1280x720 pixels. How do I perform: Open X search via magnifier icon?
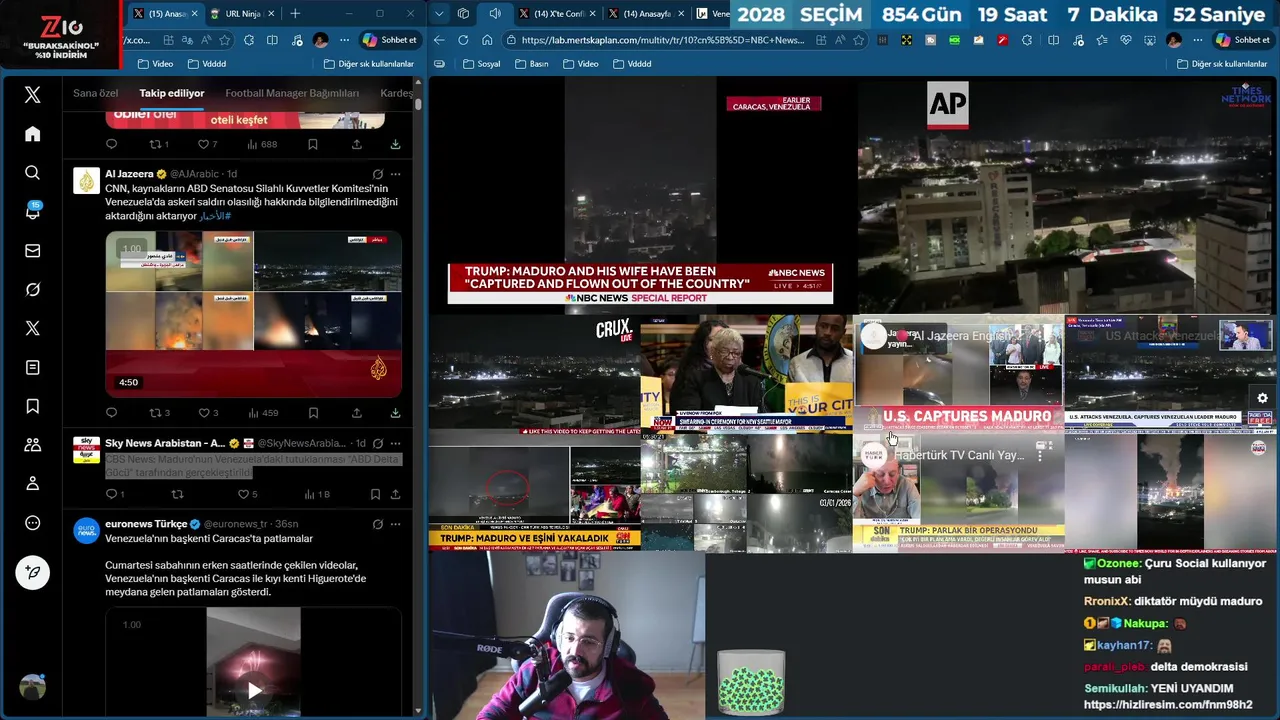pos(32,173)
